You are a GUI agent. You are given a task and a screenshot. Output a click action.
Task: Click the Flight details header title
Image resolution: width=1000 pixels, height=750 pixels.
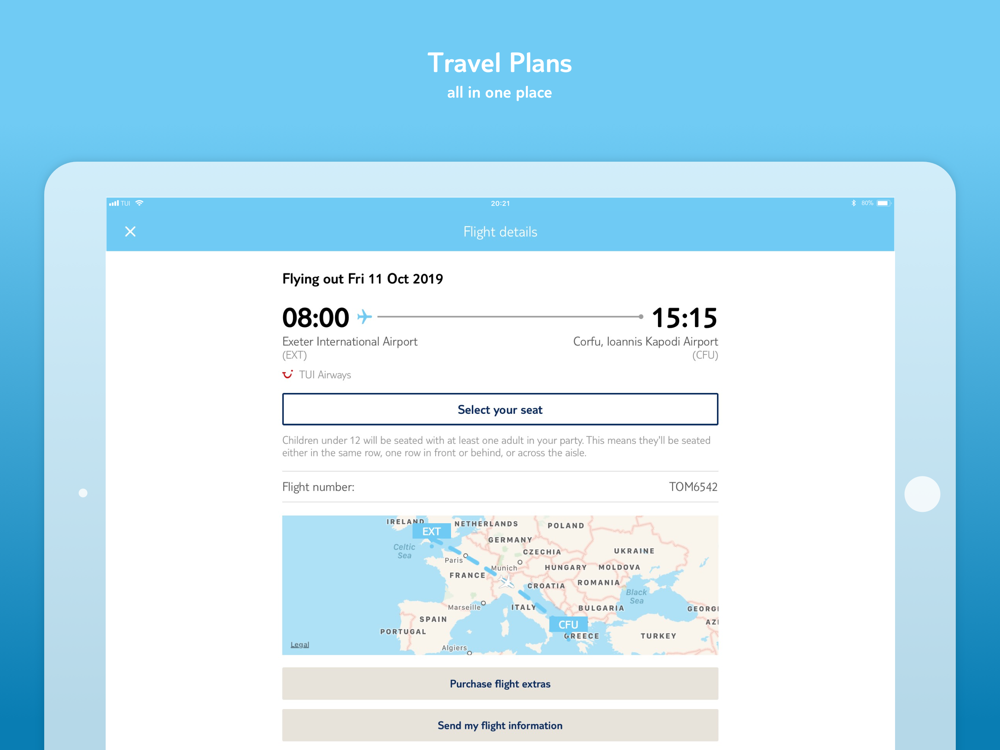coord(500,232)
